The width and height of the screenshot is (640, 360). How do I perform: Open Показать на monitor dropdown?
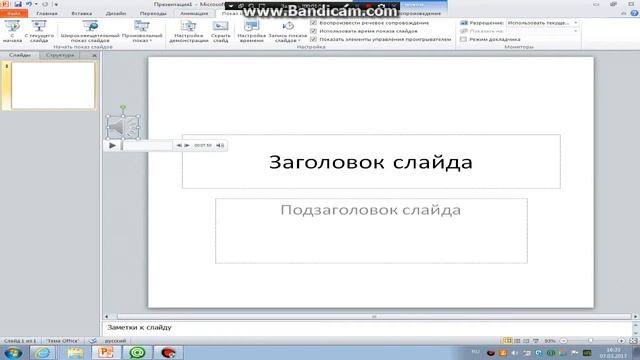[x=542, y=31]
